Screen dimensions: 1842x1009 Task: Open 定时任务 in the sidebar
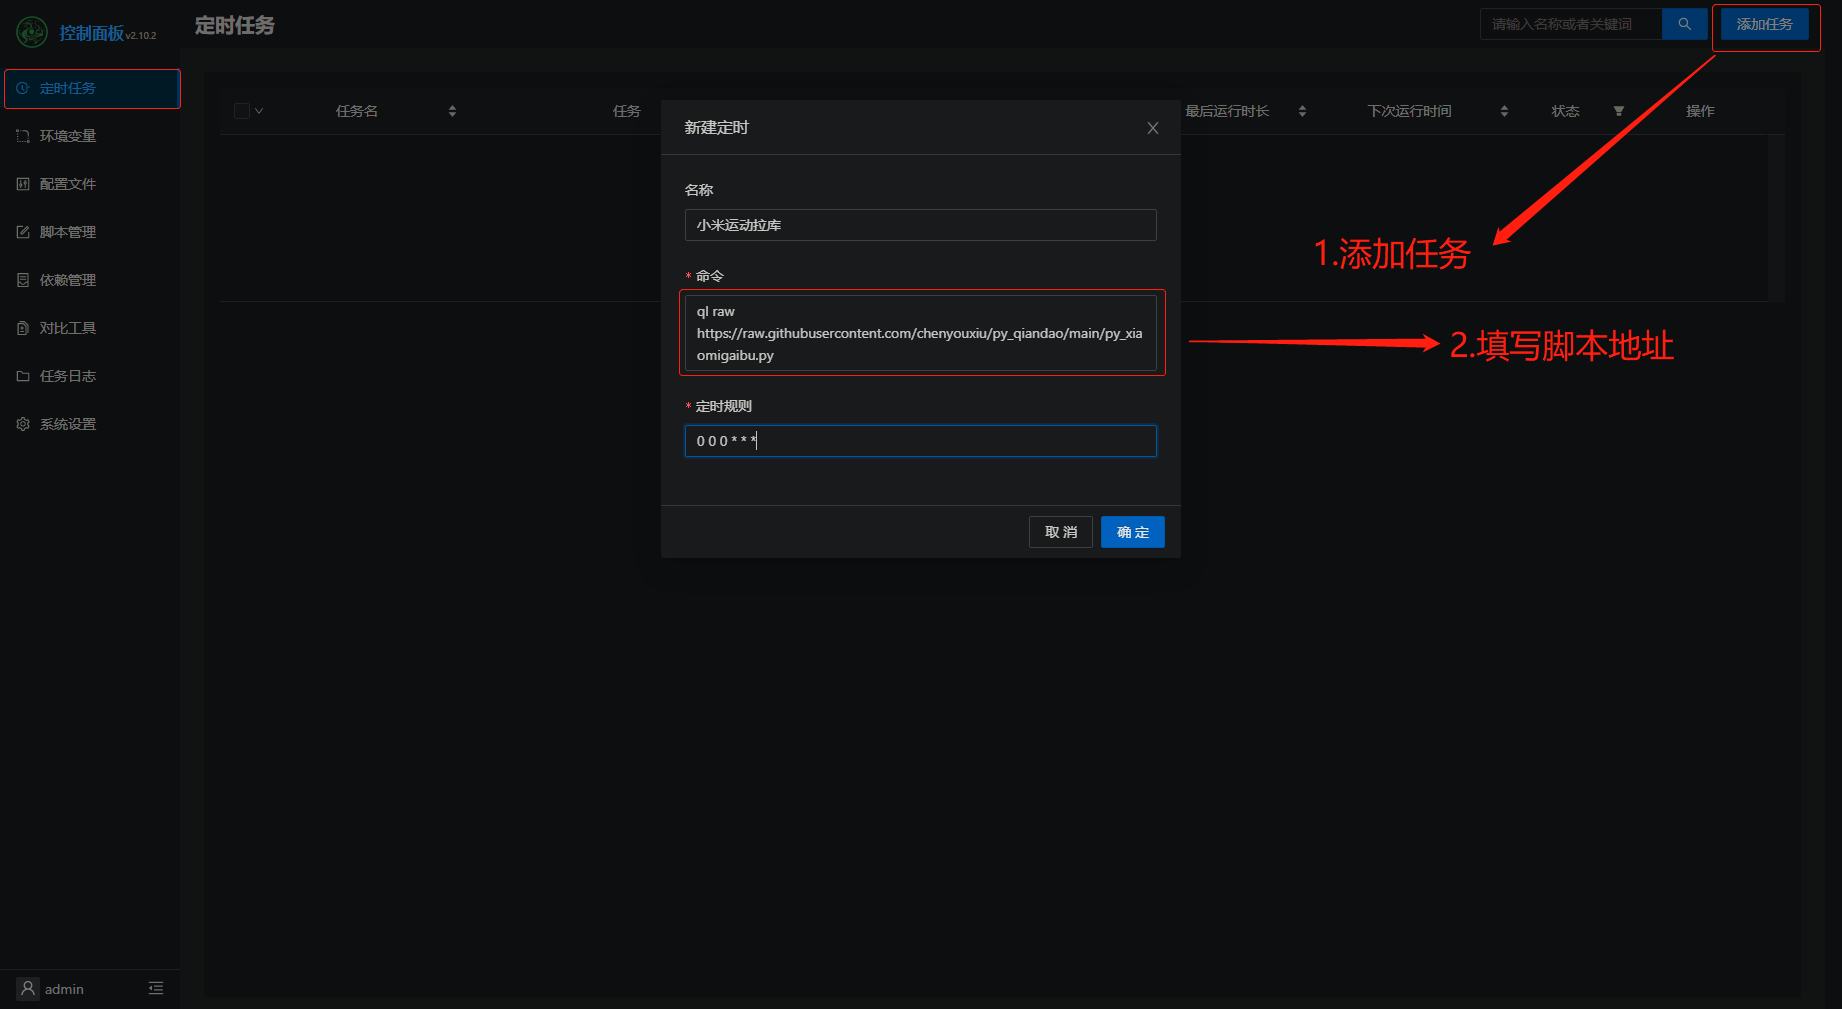click(x=92, y=88)
